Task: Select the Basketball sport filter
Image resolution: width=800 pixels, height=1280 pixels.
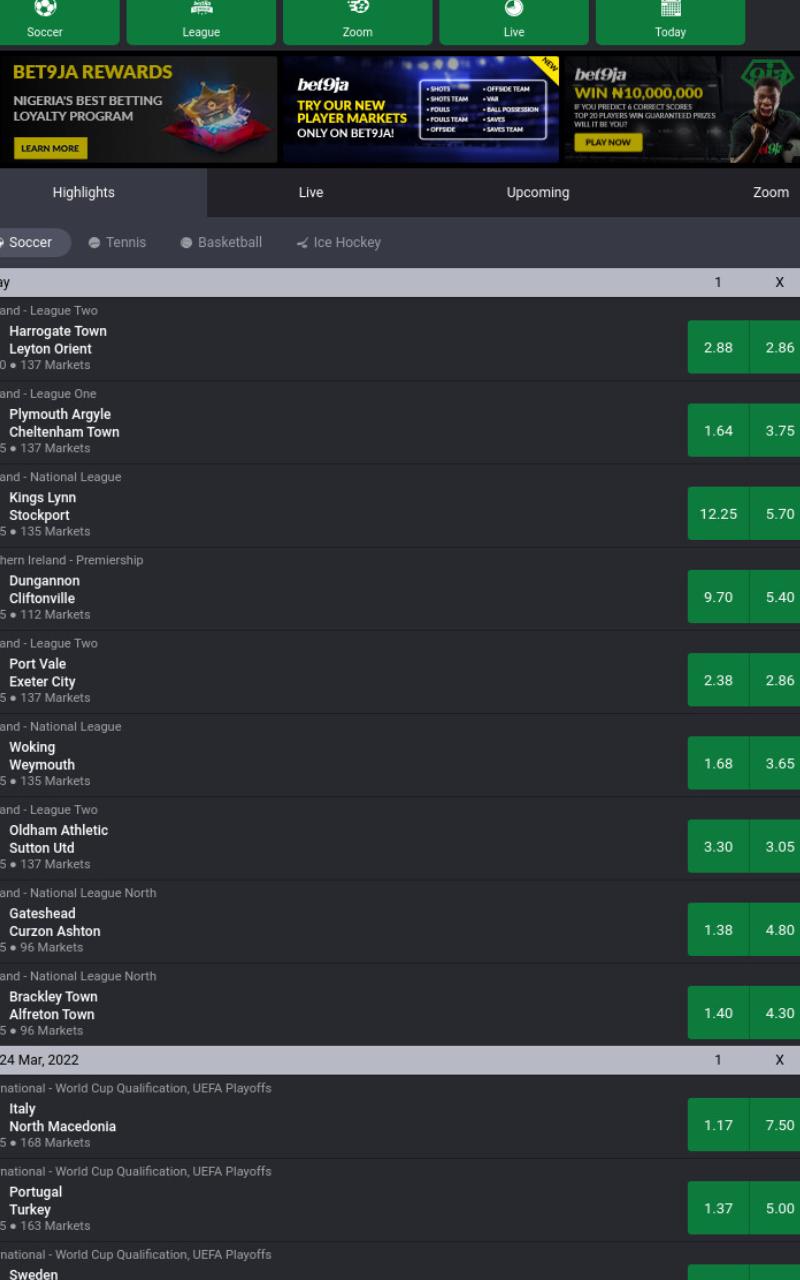Action: pos(221,242)
